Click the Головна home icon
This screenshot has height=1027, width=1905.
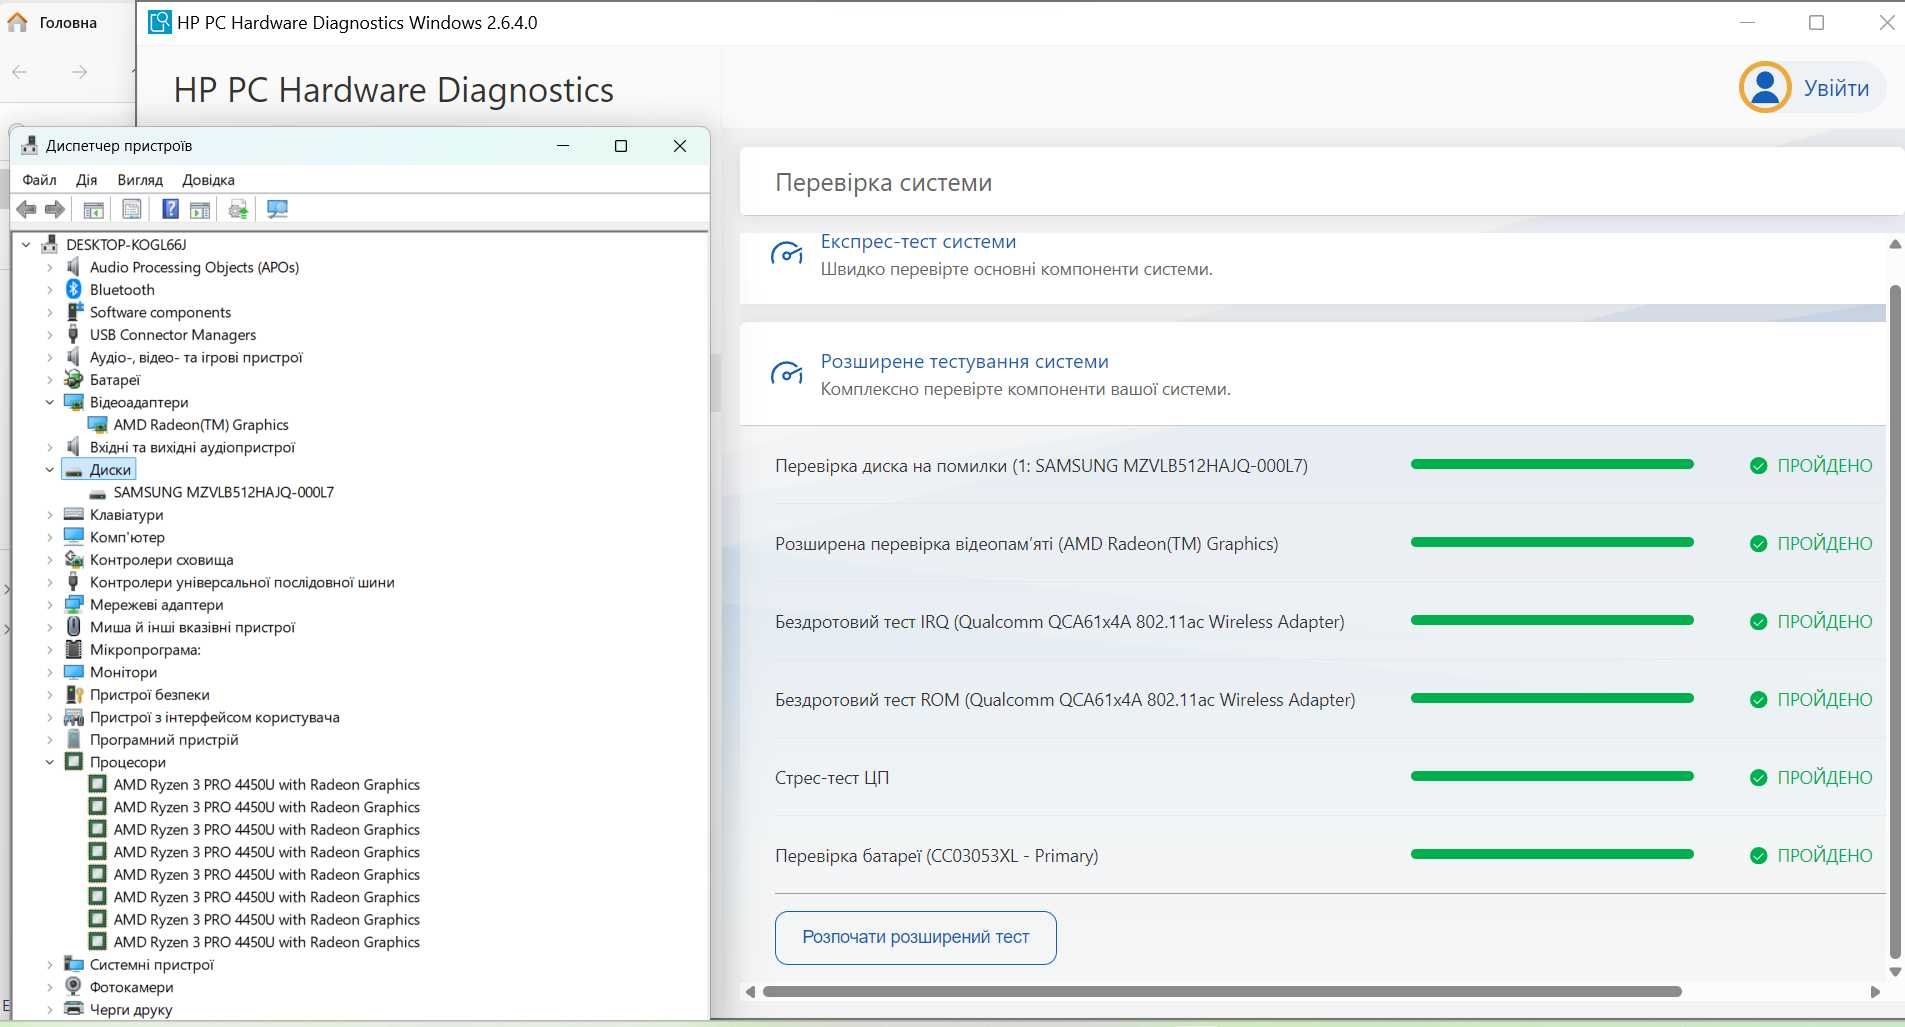18,22
